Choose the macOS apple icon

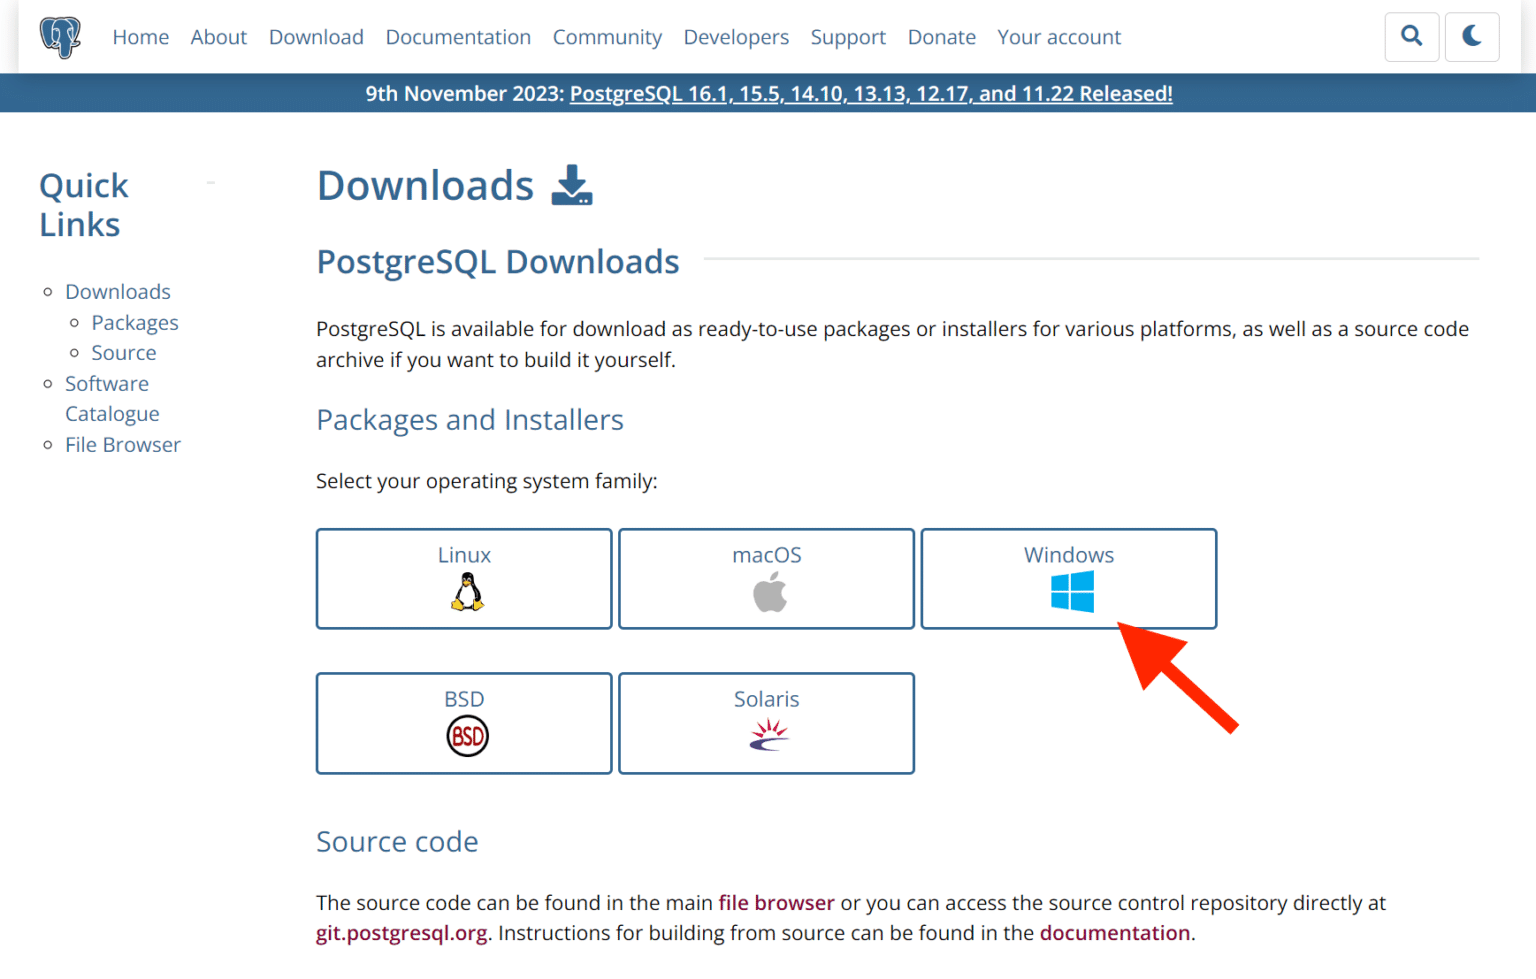pyautogui.click(x=769, y=593)
